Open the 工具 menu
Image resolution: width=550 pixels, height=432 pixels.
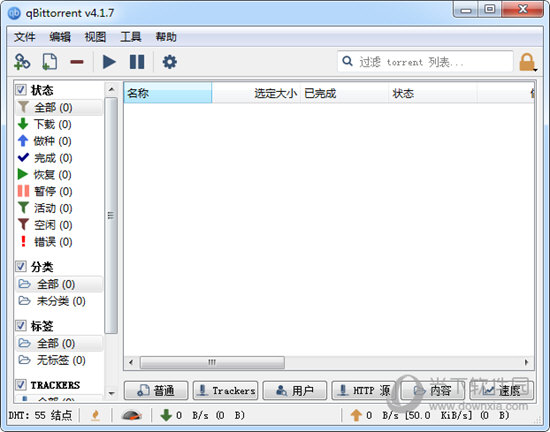[131, 37]
